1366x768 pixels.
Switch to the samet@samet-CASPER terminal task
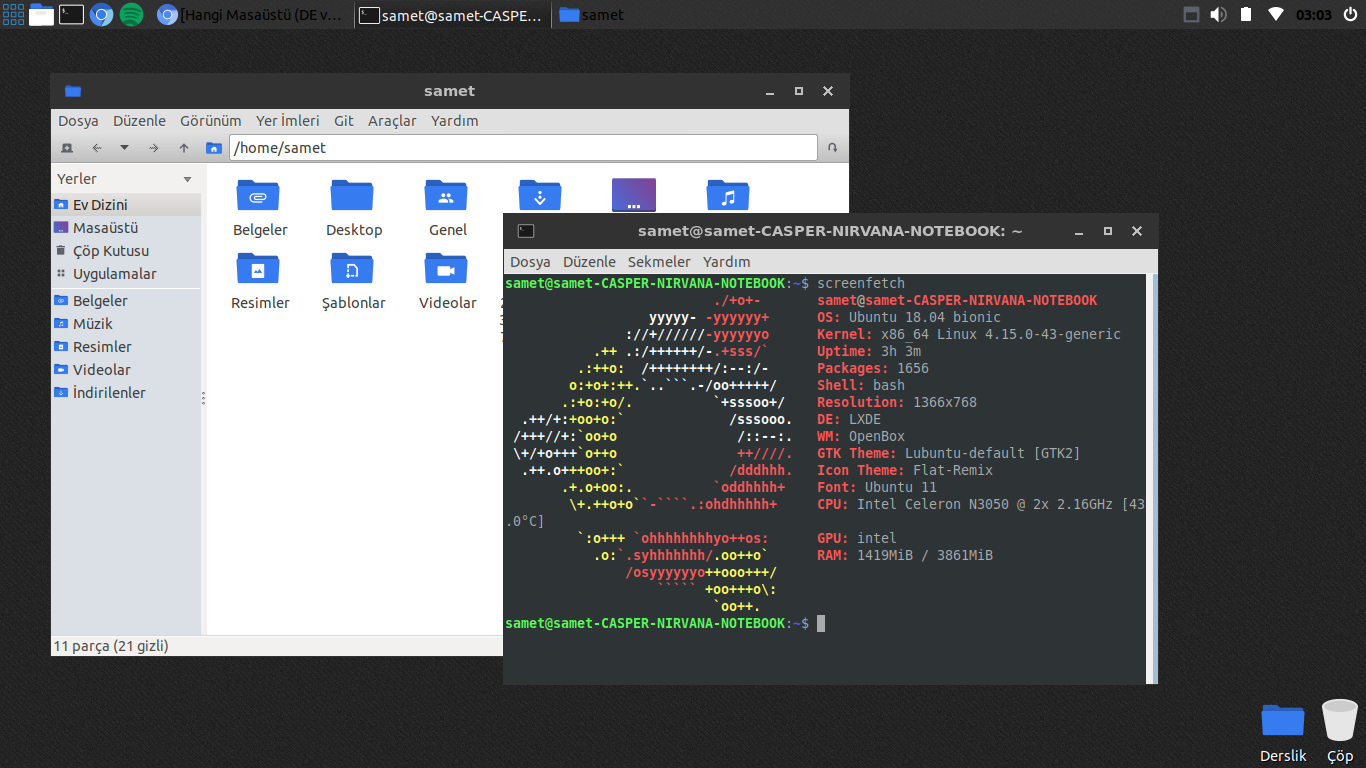pos(452,15)
